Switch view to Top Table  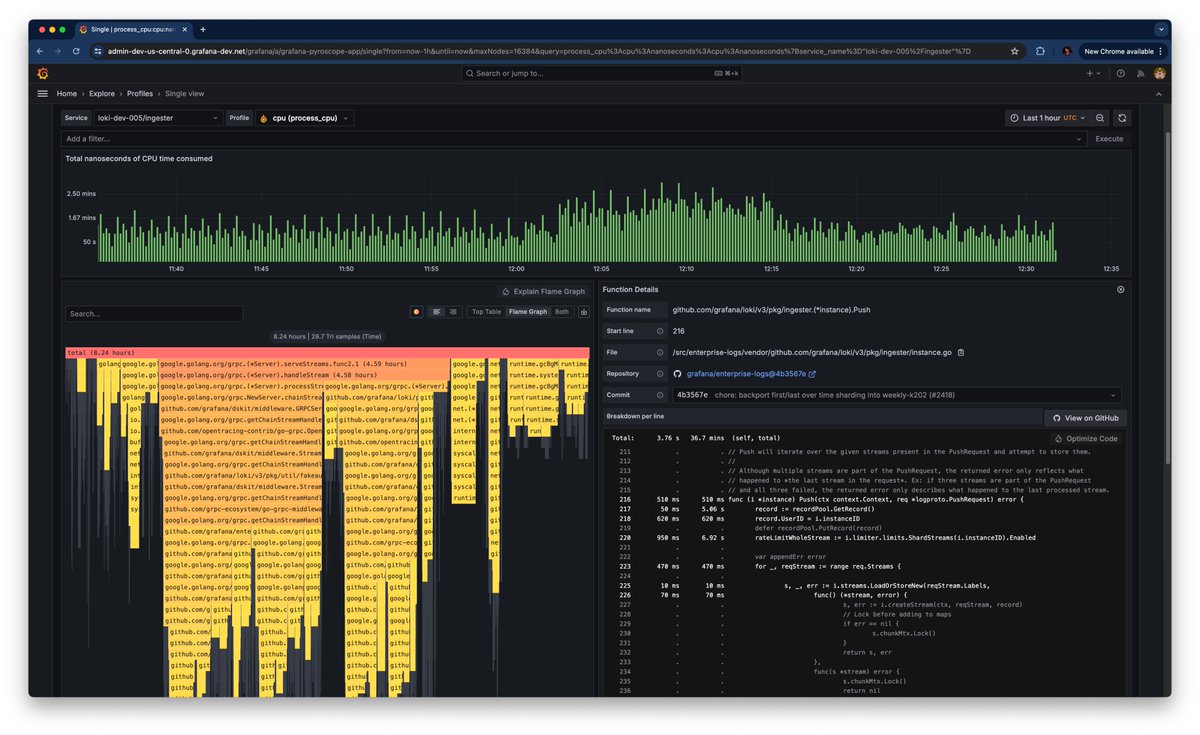click(x=486, y=312)
